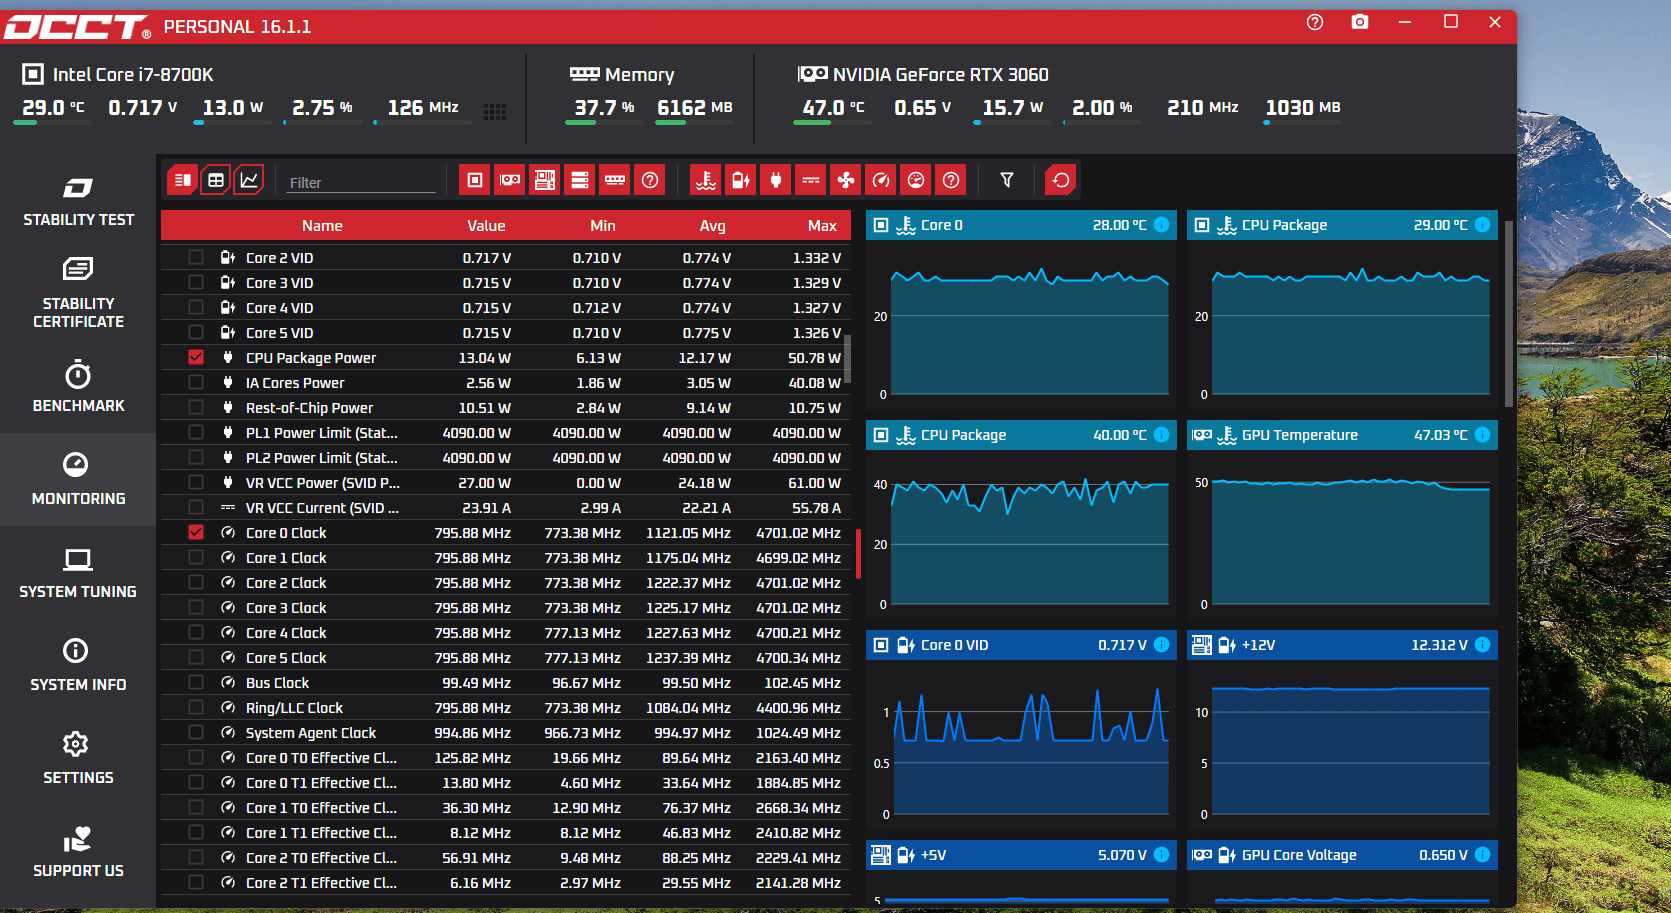Check the Bus Clock checkbox
The width and height of the screenshot is (1671, 913).
(x=196, y=682)
